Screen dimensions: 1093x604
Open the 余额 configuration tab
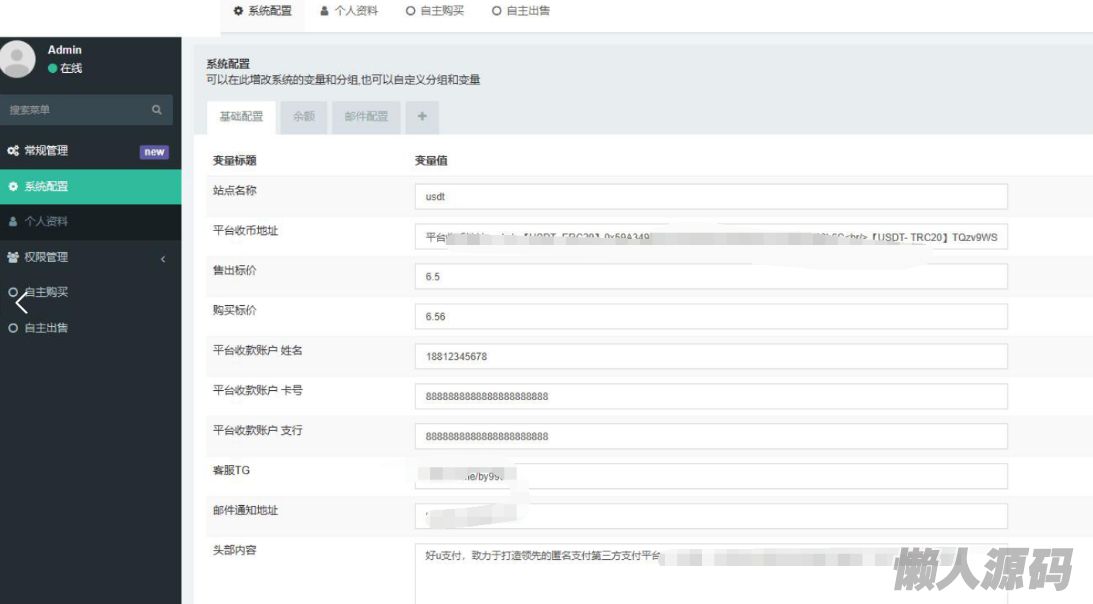click(x=303, y=117)
